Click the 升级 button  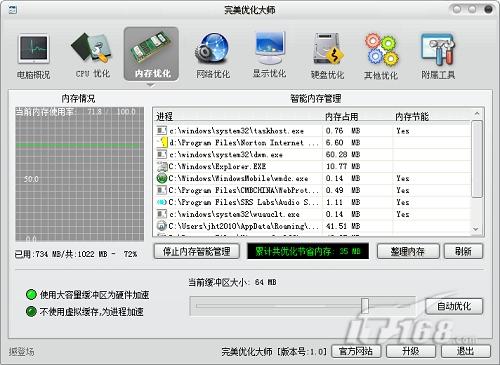(x=411, y=351)
